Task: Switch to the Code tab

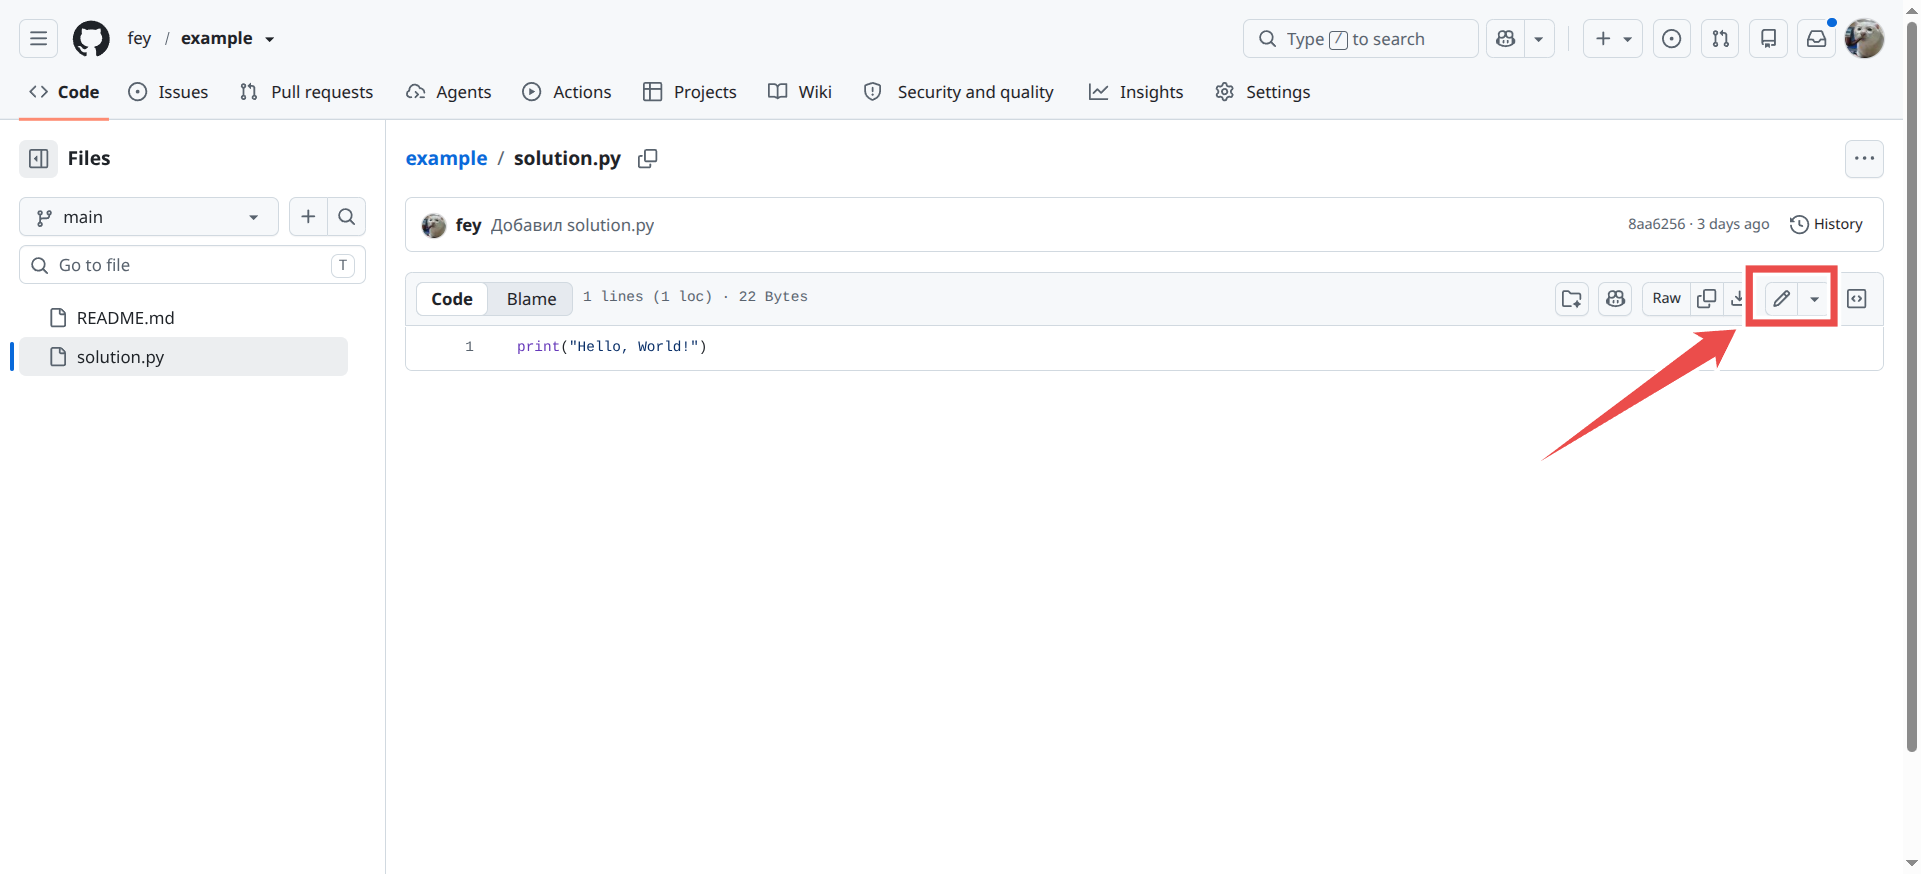Action: pyautogui.click(x=64, y=92)
